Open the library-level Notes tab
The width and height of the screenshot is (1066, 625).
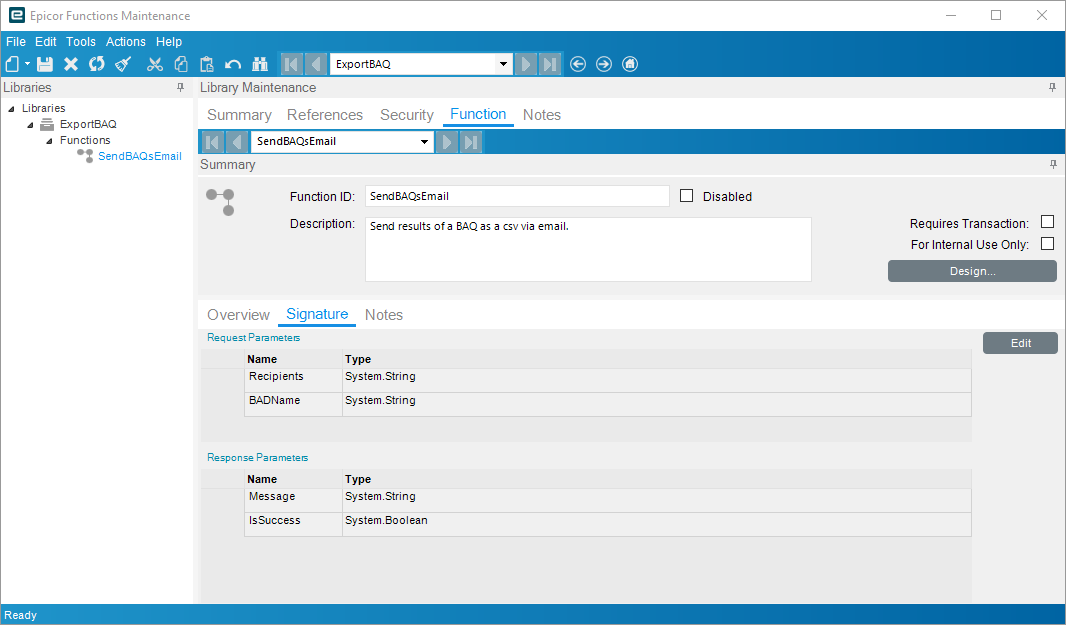click(542, 115)
